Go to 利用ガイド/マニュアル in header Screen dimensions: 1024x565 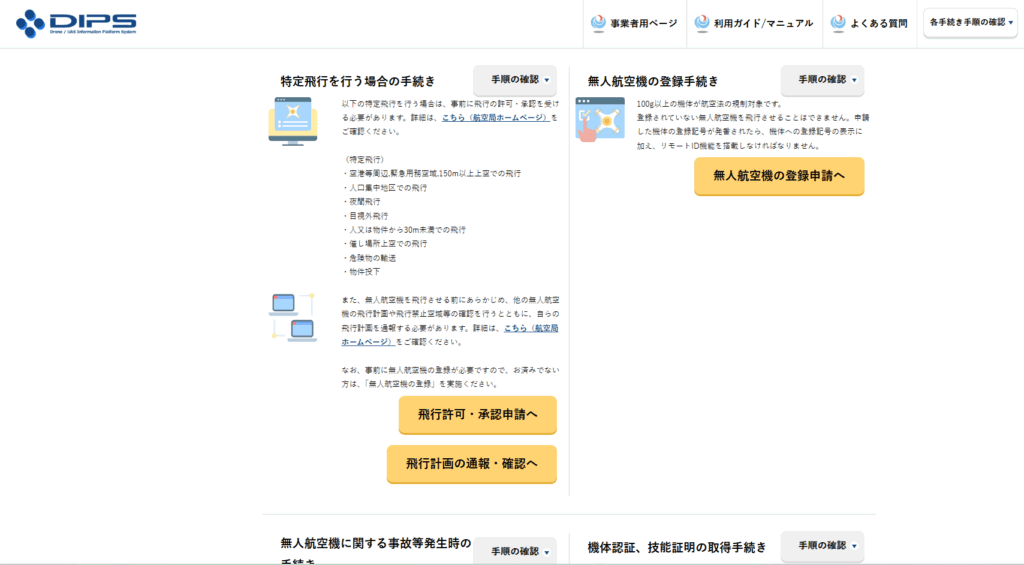click(763, 23)
